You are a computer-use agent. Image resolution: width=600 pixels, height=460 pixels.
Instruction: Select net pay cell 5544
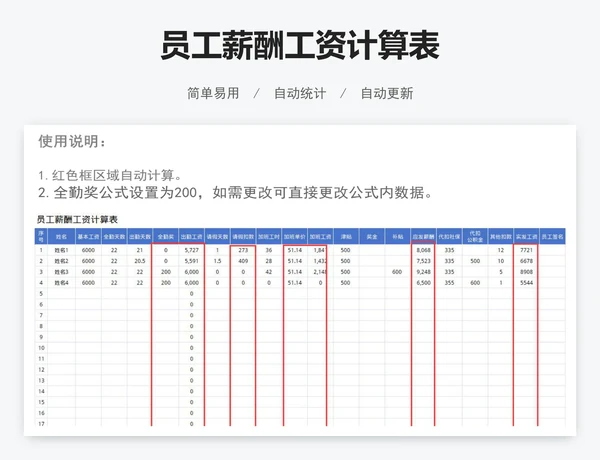(527, 283)
